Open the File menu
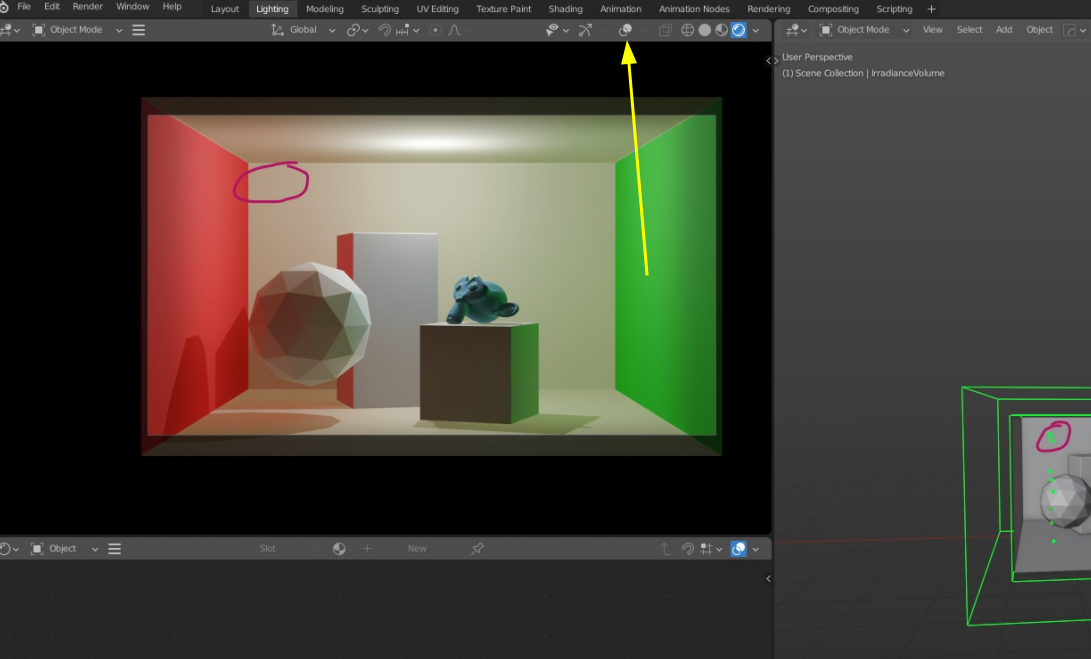Image resolution: width=1091 pixels, height=659 pixels. (x=24, y=7)
